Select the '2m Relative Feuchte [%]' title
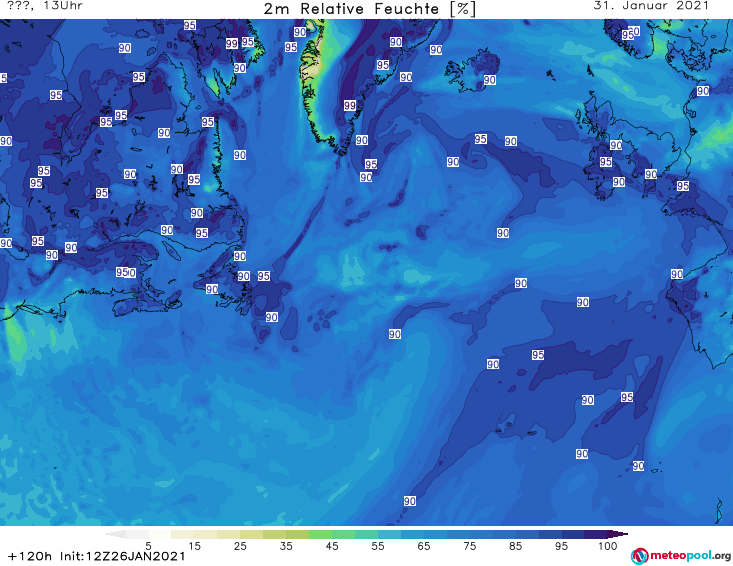Image resolution: width=733 pixels, height=566 pixels. coord(370,9)
